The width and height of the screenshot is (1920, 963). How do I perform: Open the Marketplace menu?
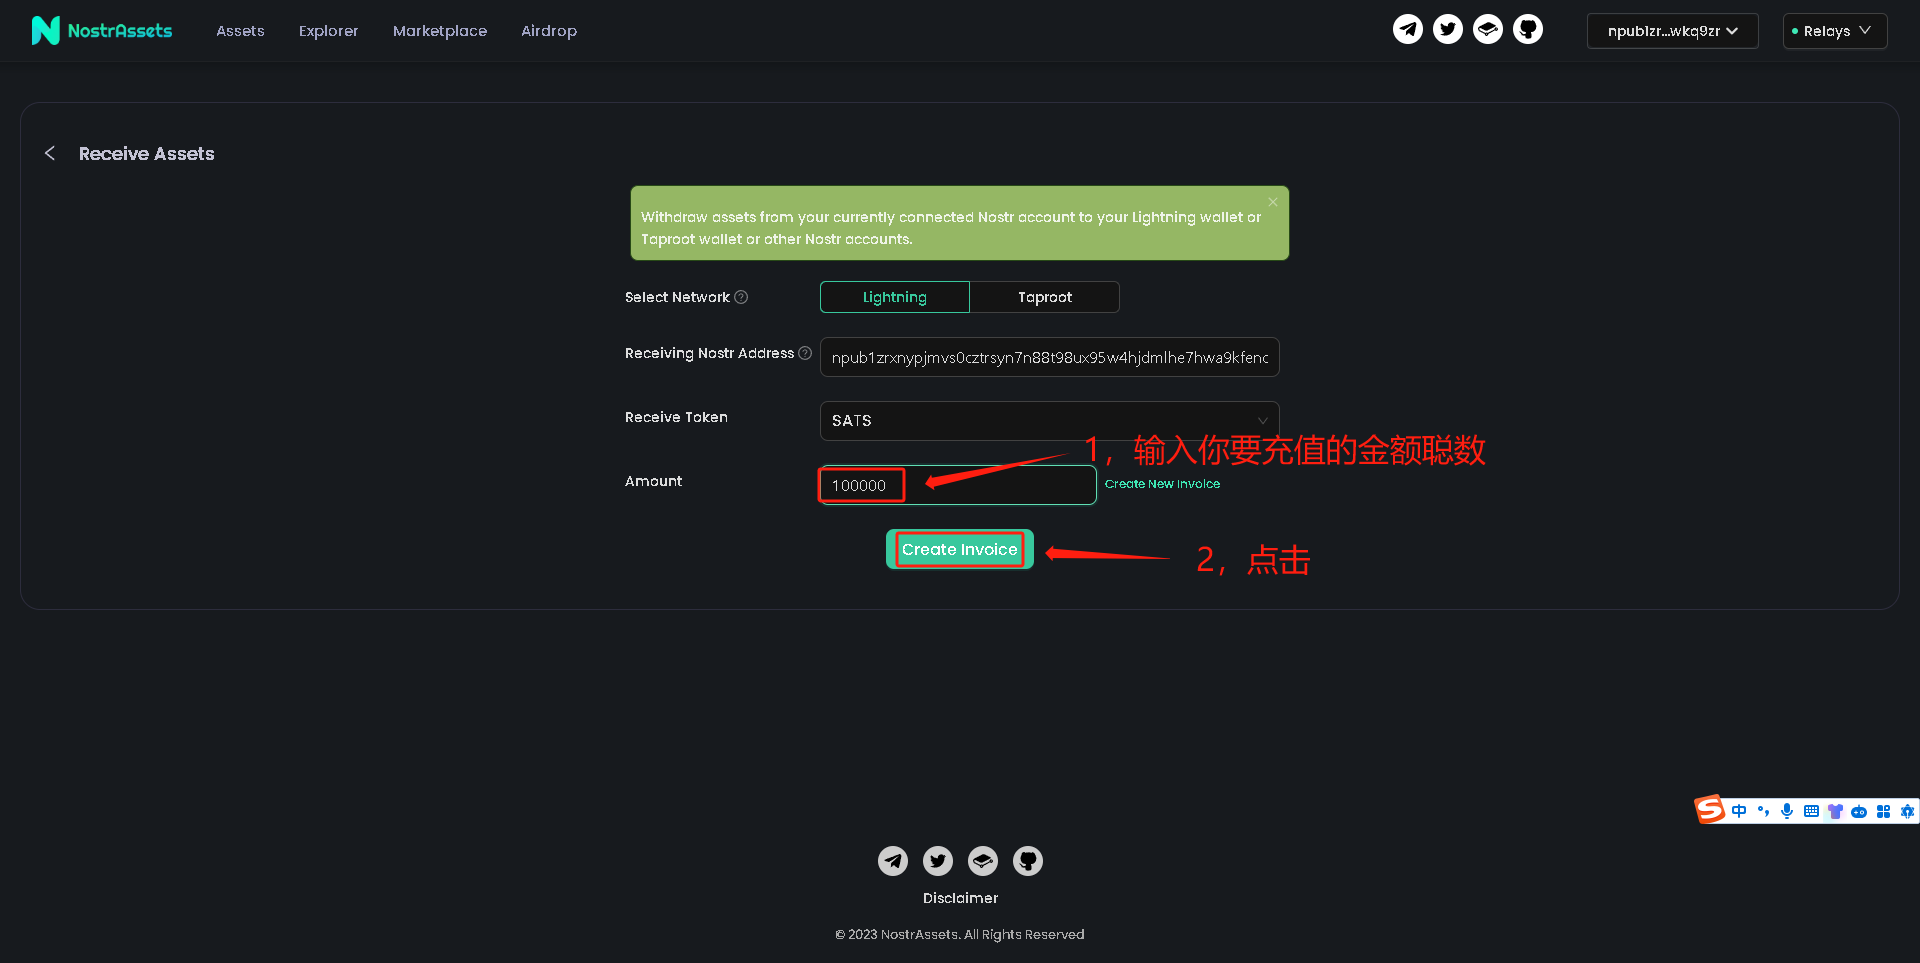point(440,31)
